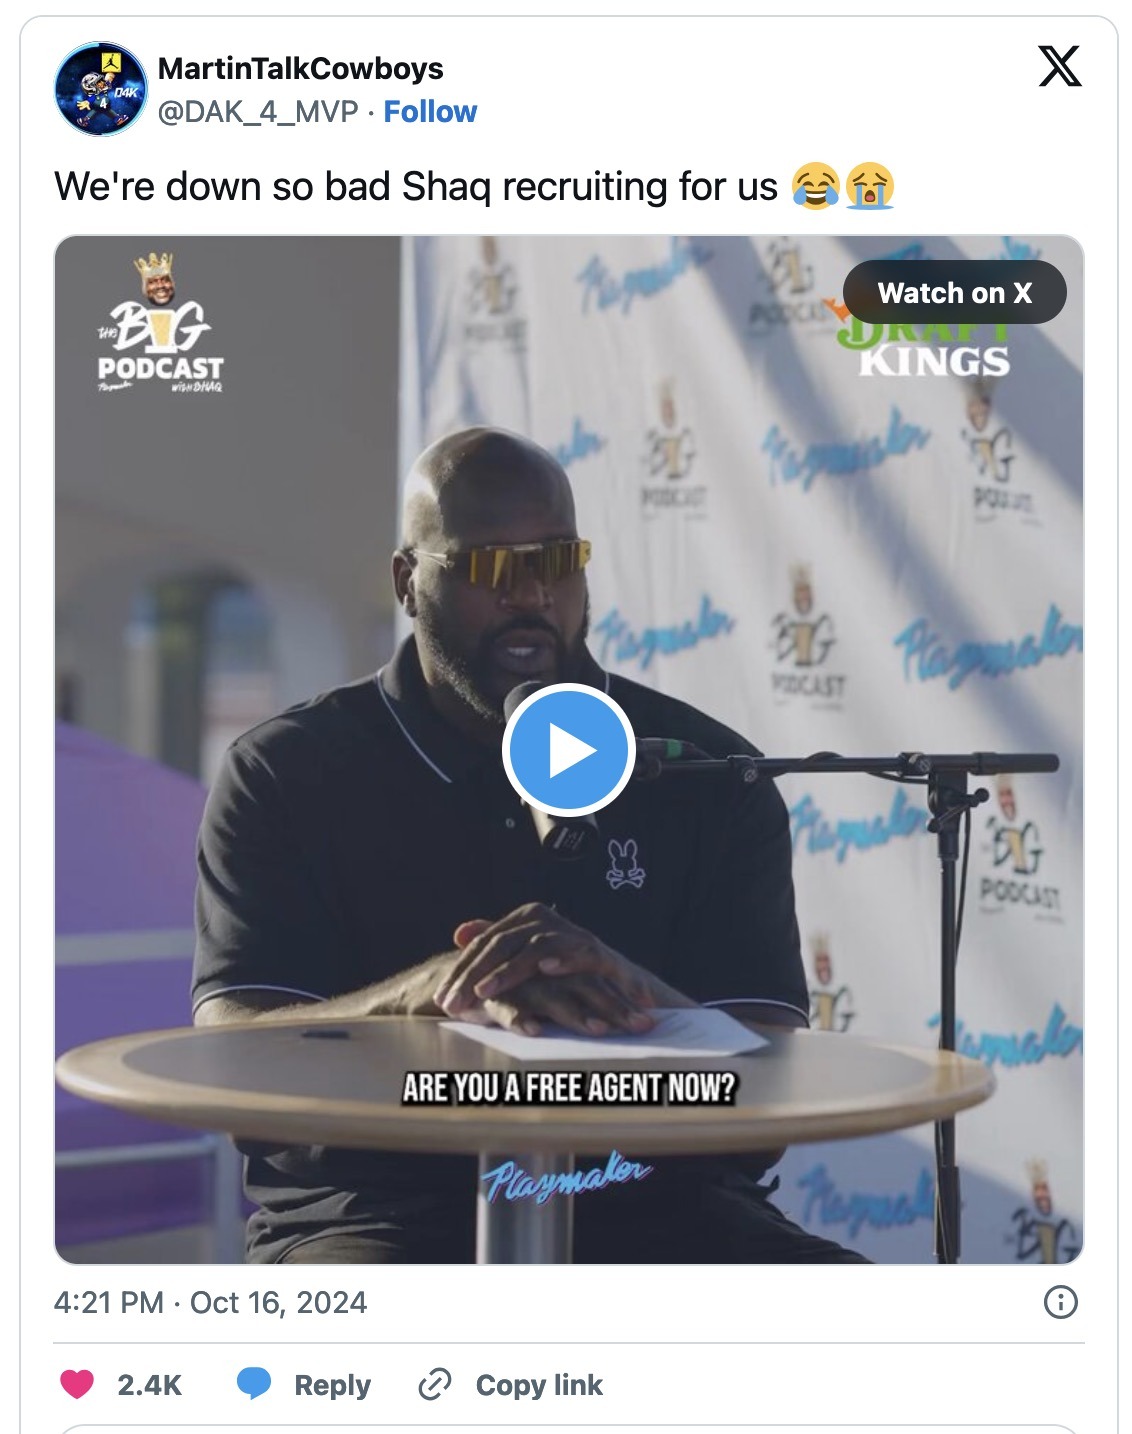Click the 2.4K likes count
Viewport: 1132px width, 1434px height.
coord(150,1385)
